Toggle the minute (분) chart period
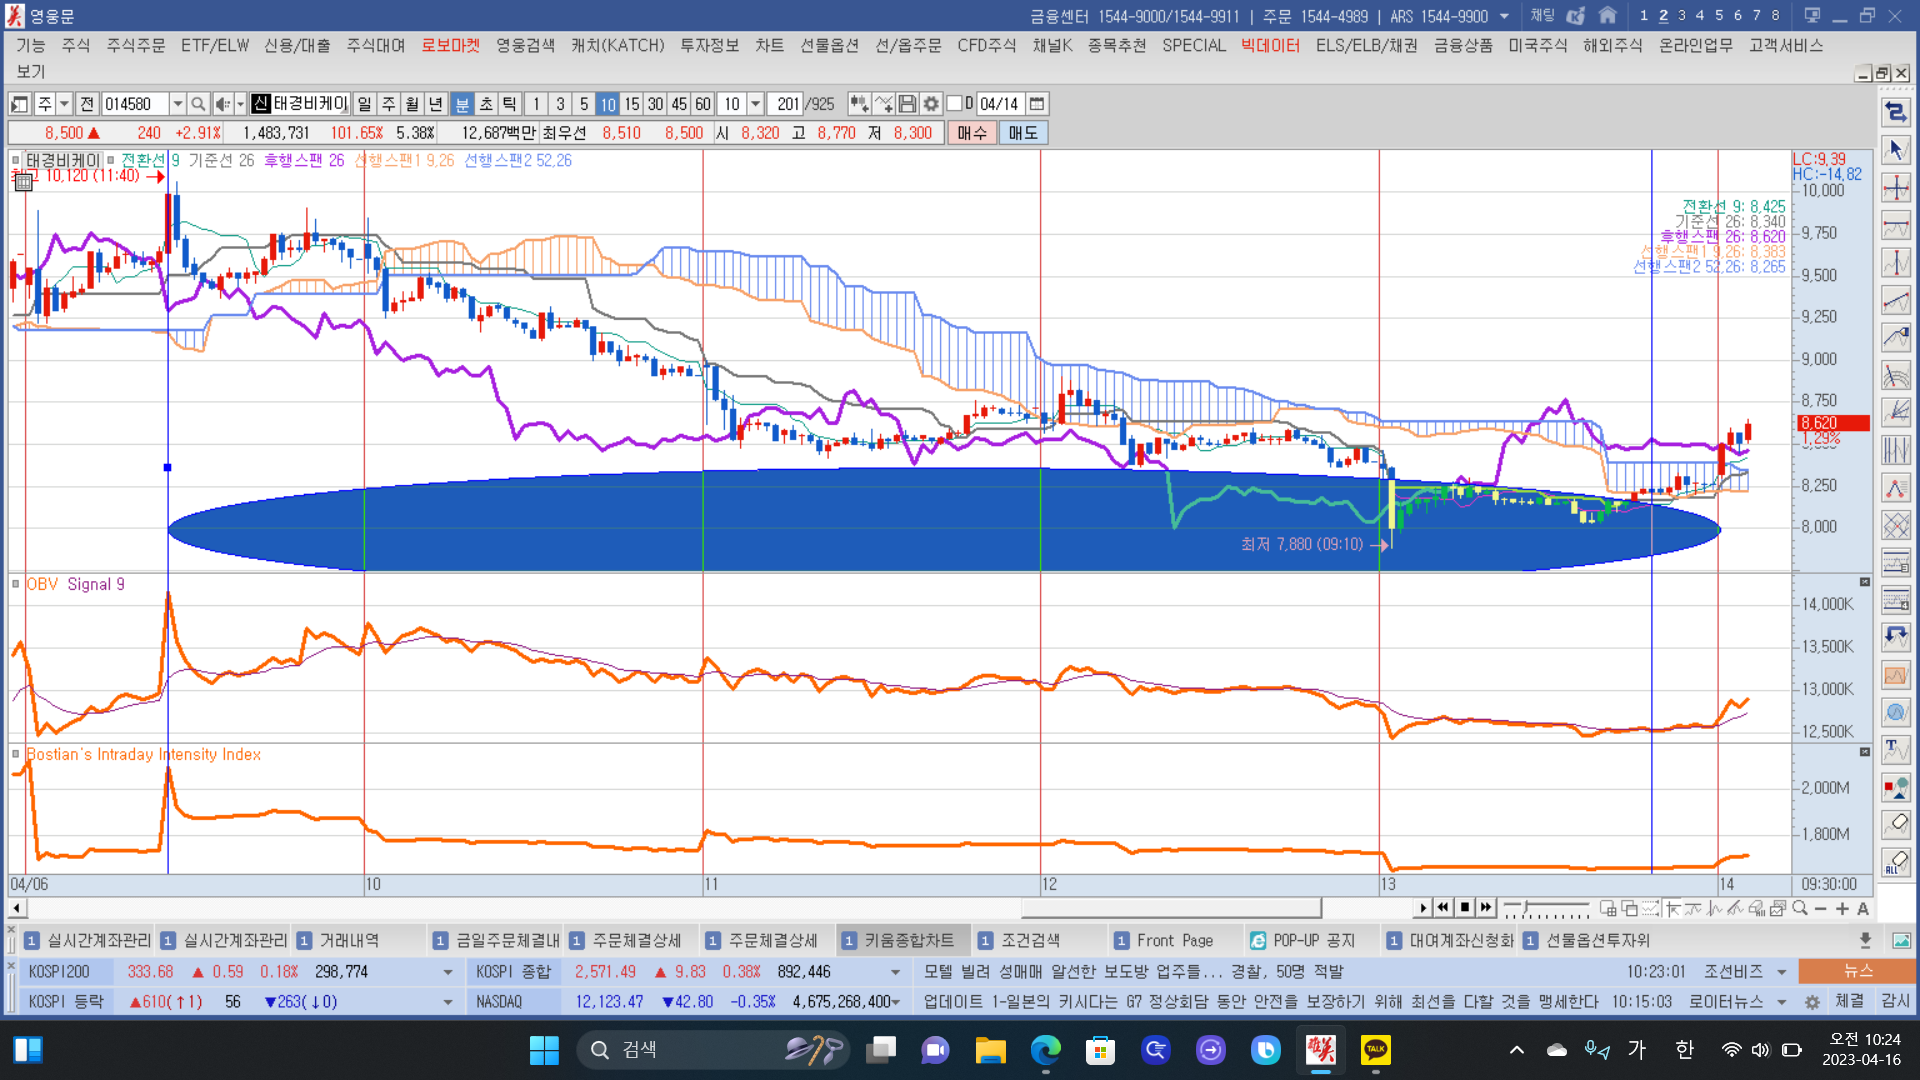The width and height of the screenshot is (1920, 1080). (x=462, y=104)
